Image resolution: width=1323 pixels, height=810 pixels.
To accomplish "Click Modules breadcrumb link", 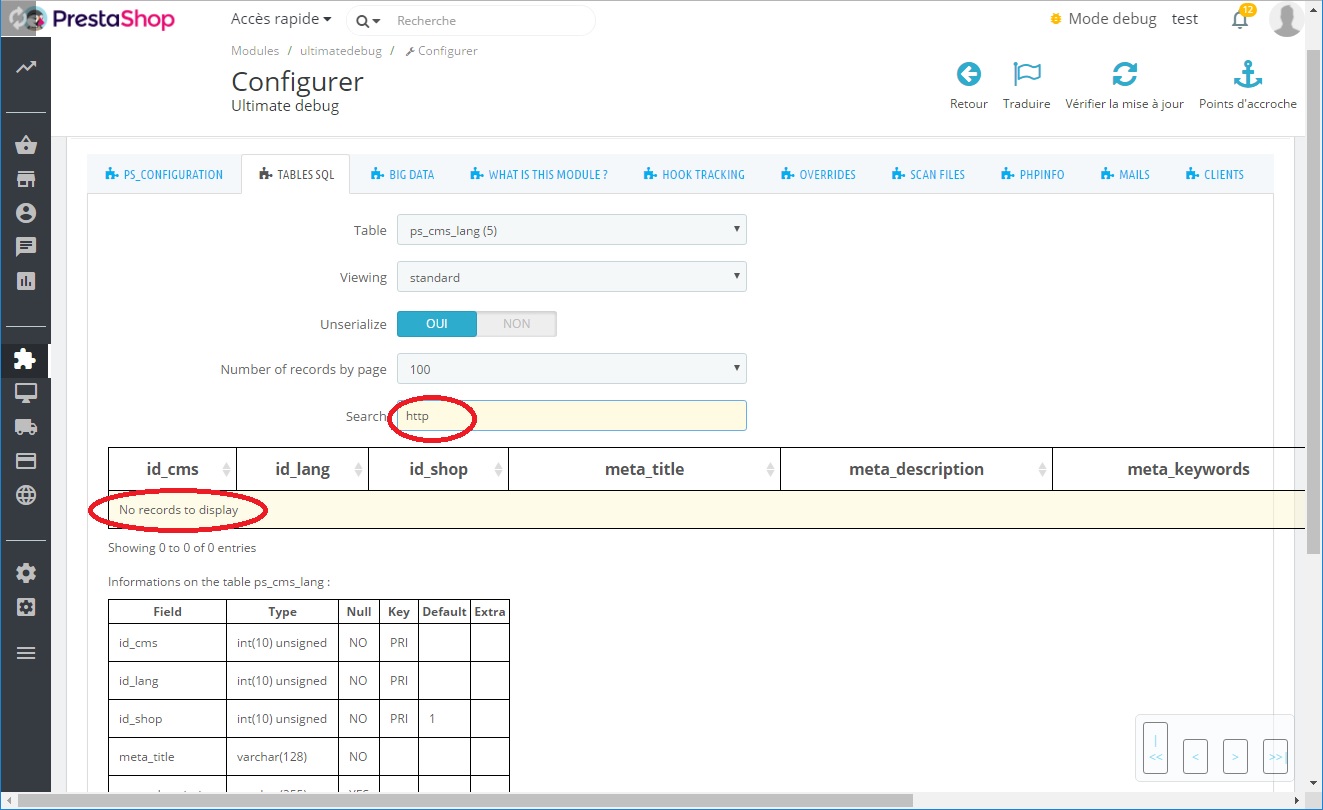I will (x=255, y=50).
